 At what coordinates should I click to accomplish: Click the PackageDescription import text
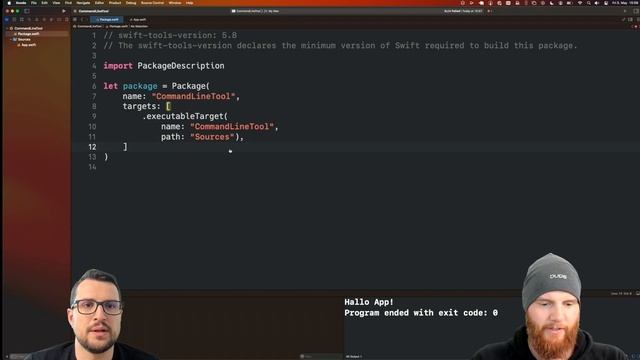click(181, 66)
